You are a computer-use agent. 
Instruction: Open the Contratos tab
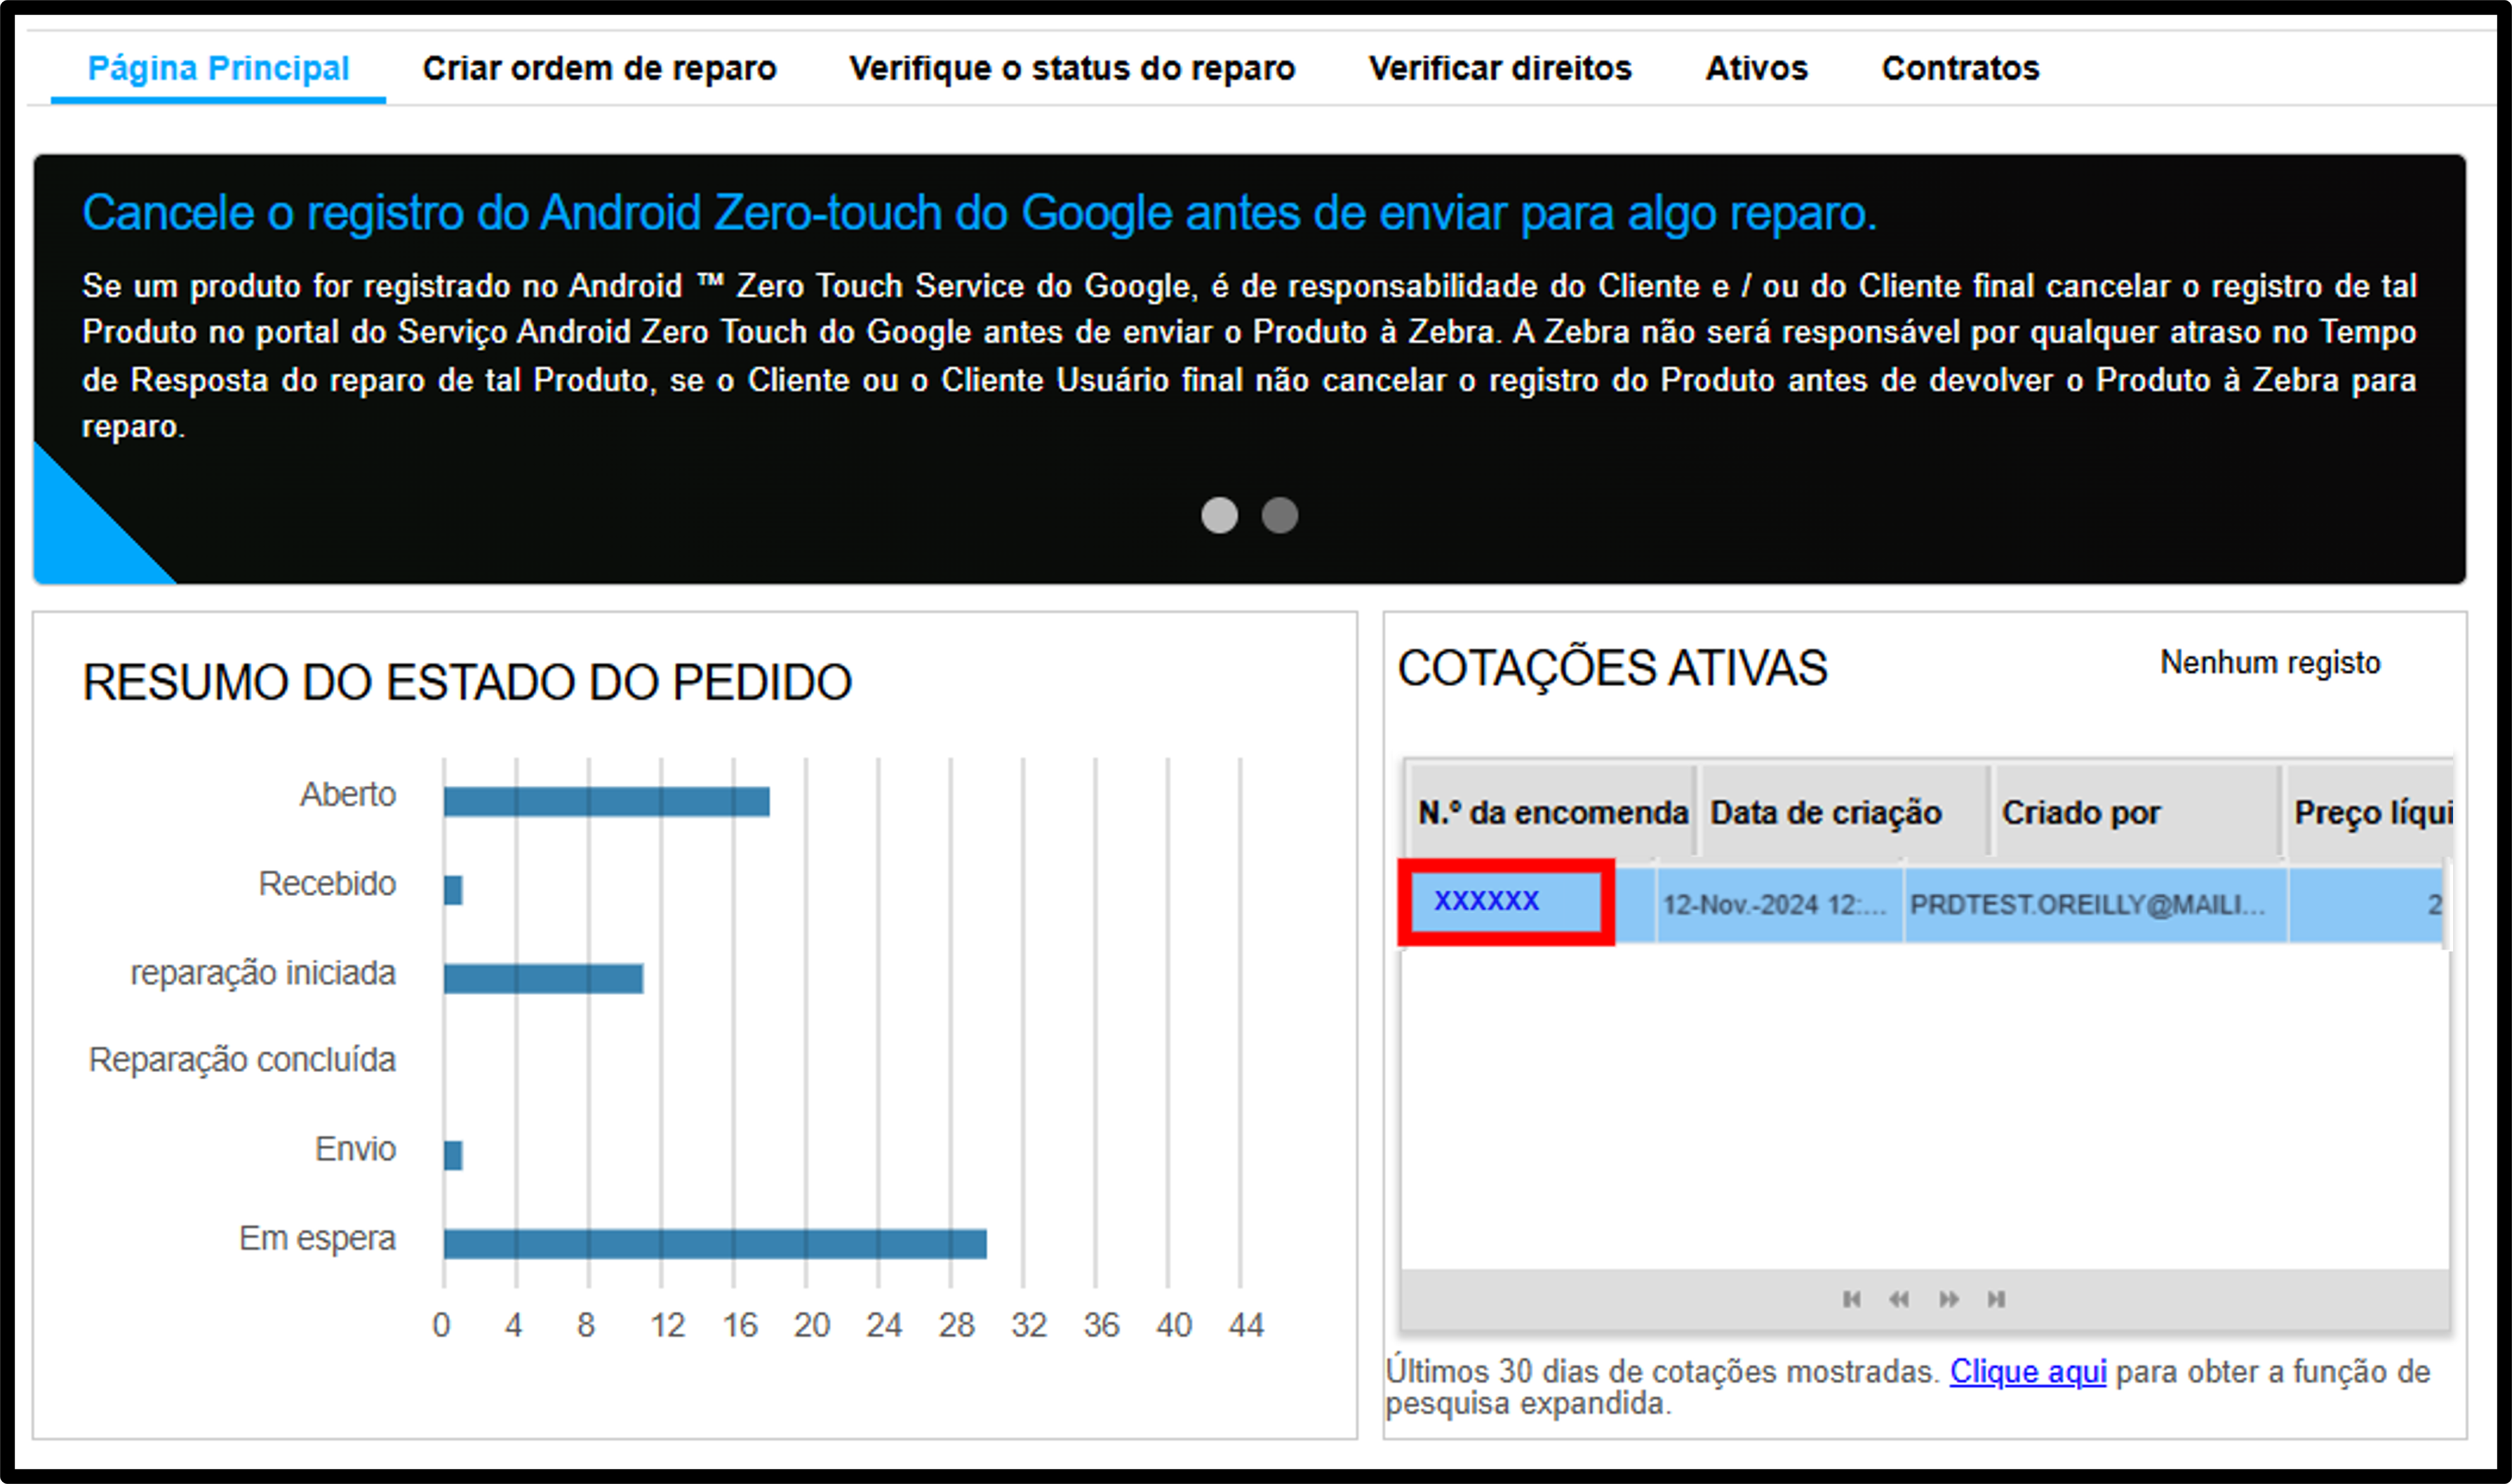click(x=1959, y=68)
